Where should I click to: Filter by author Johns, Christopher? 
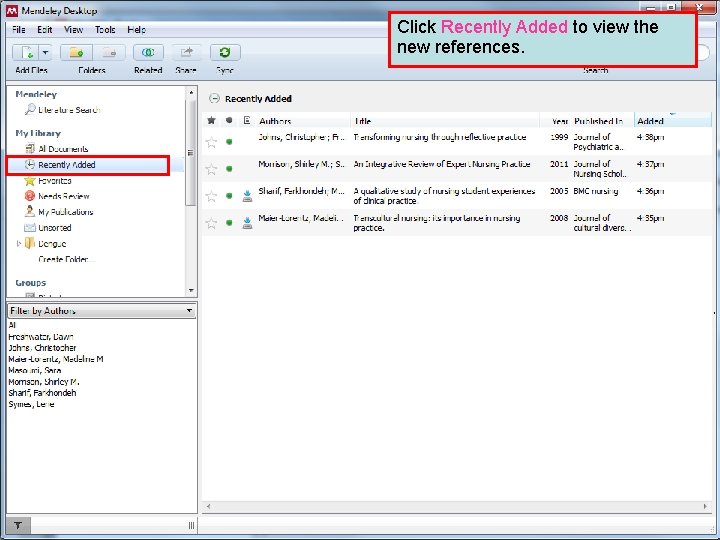42,348
